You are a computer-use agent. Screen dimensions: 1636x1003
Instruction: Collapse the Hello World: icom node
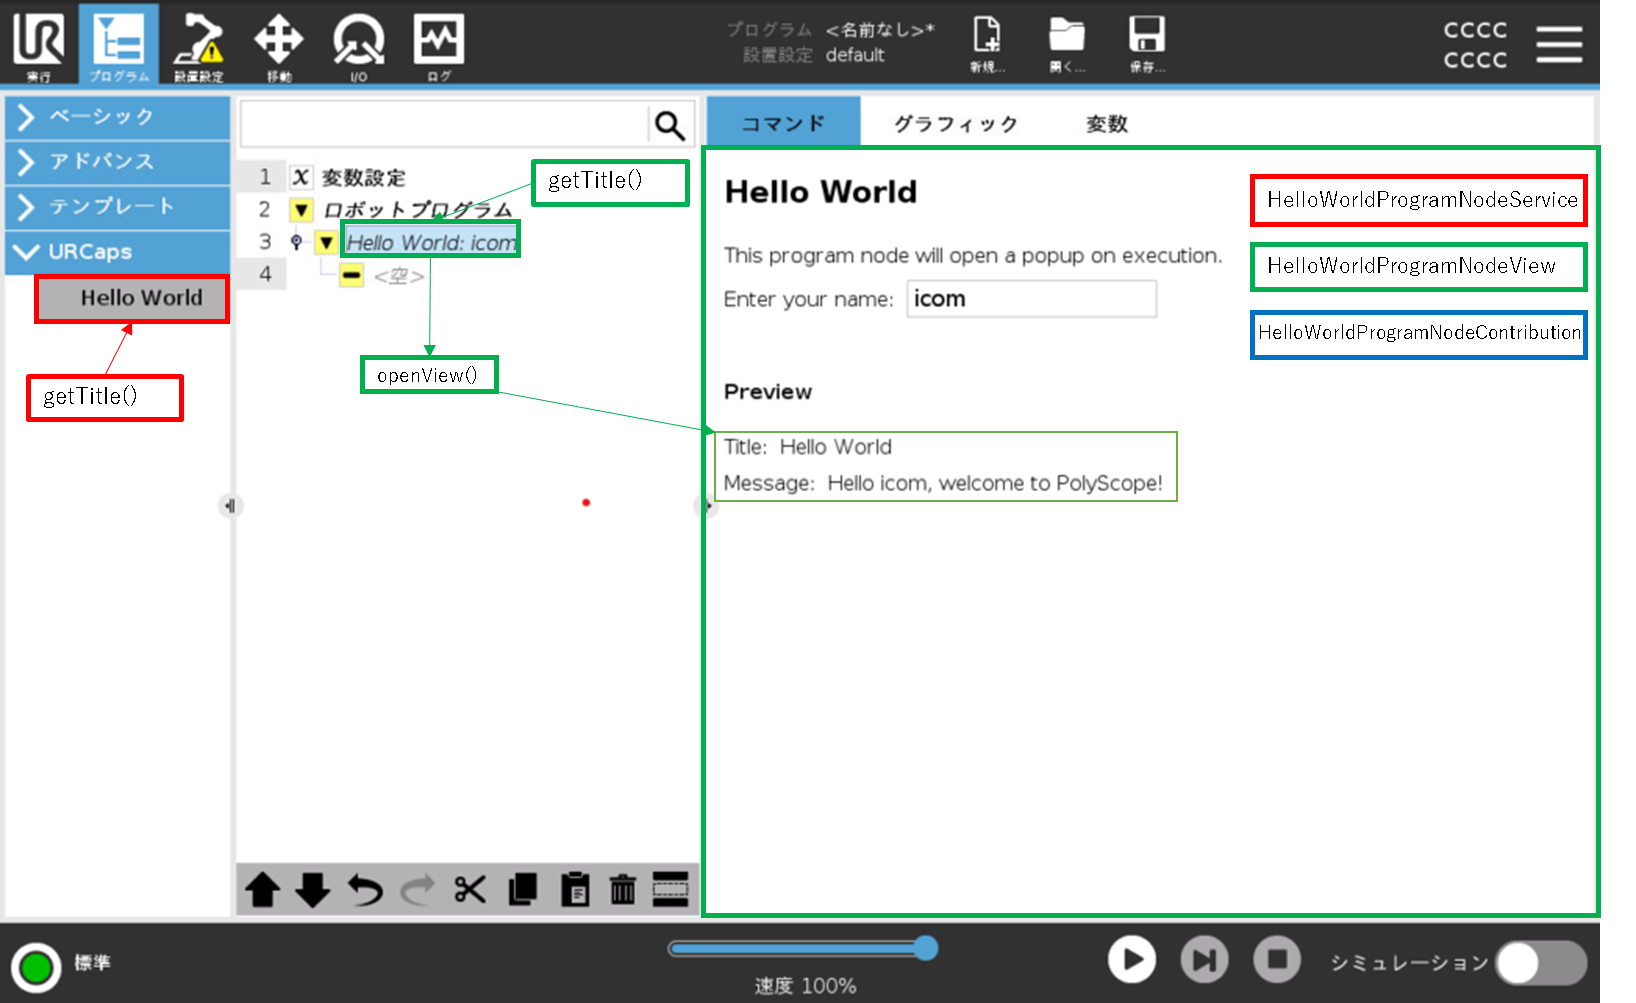[x=325, y=242]
